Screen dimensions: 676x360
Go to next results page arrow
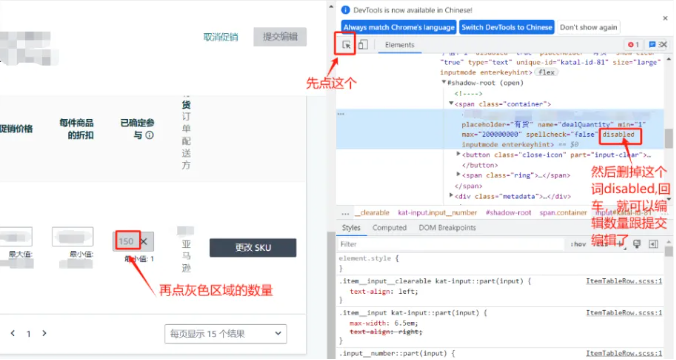click(x=44, y=333)
